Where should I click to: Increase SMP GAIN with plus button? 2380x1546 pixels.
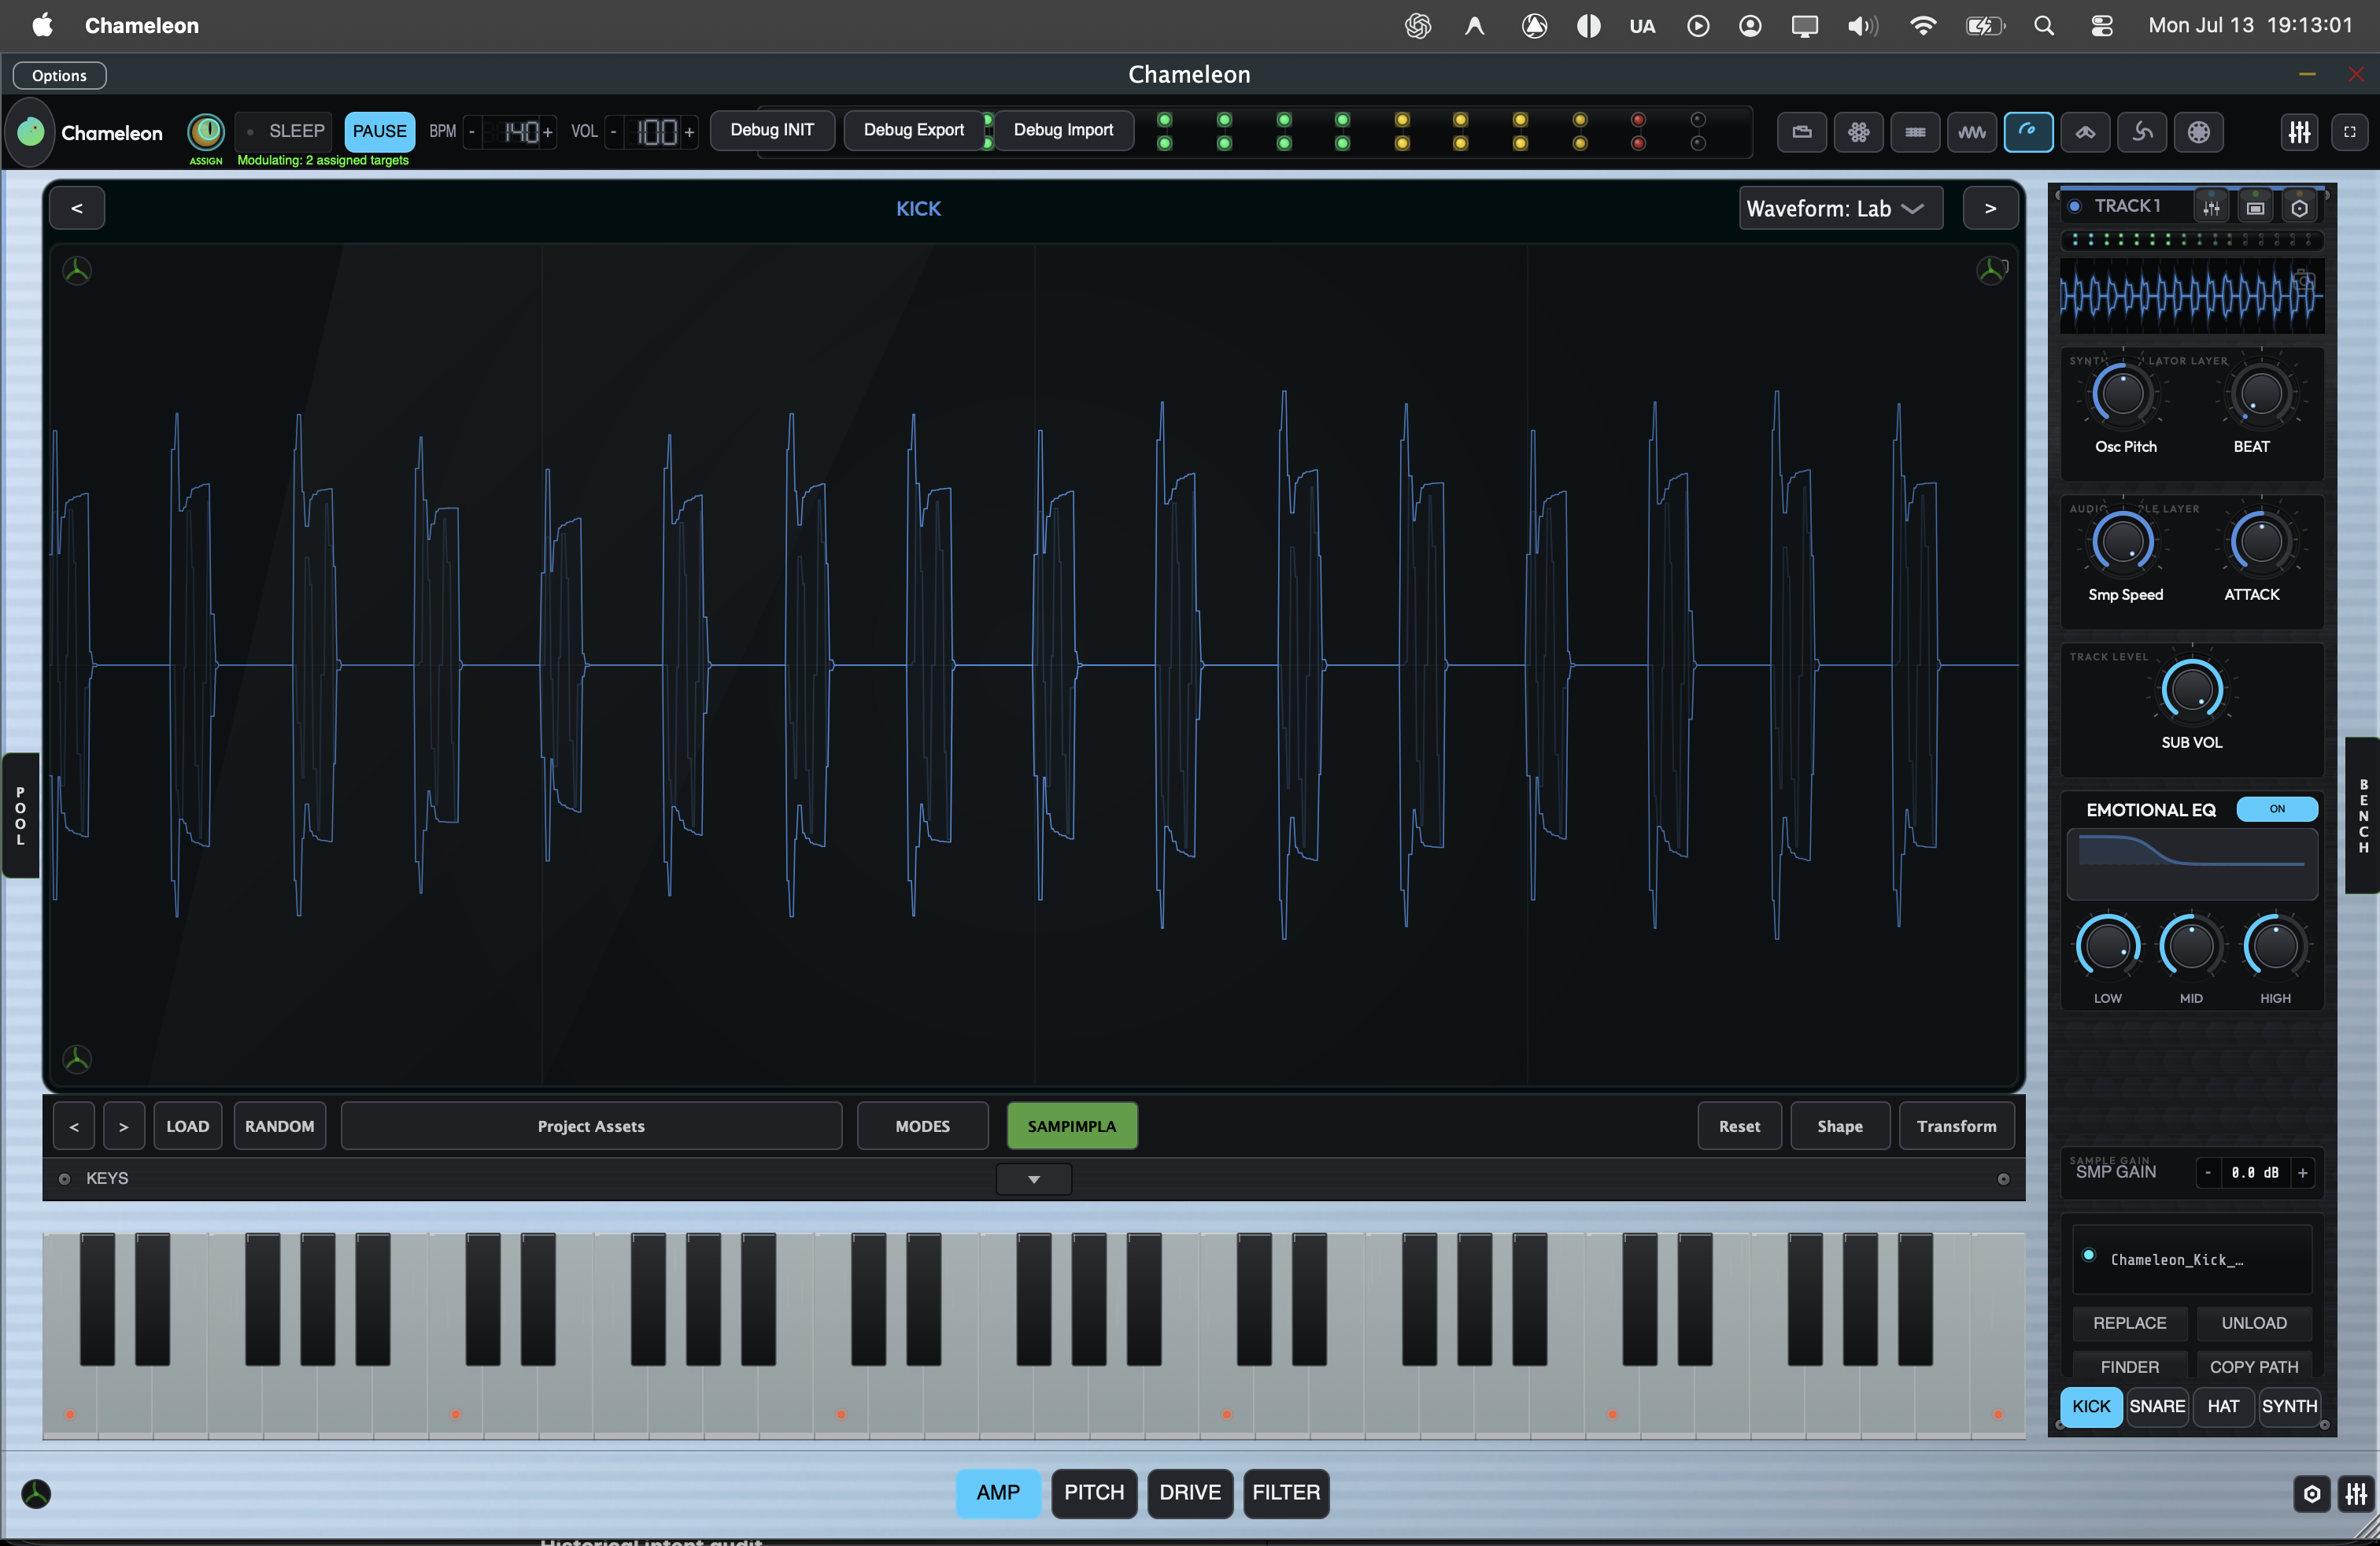coord(2303,1173)
